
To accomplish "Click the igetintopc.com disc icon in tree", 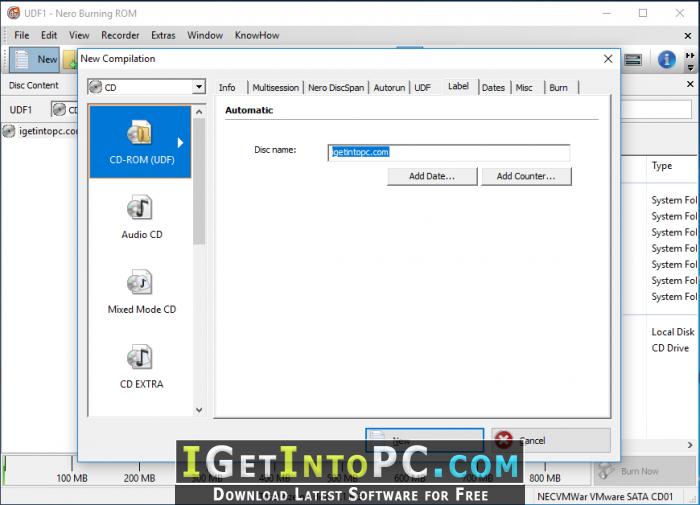I will coord(8,131).
